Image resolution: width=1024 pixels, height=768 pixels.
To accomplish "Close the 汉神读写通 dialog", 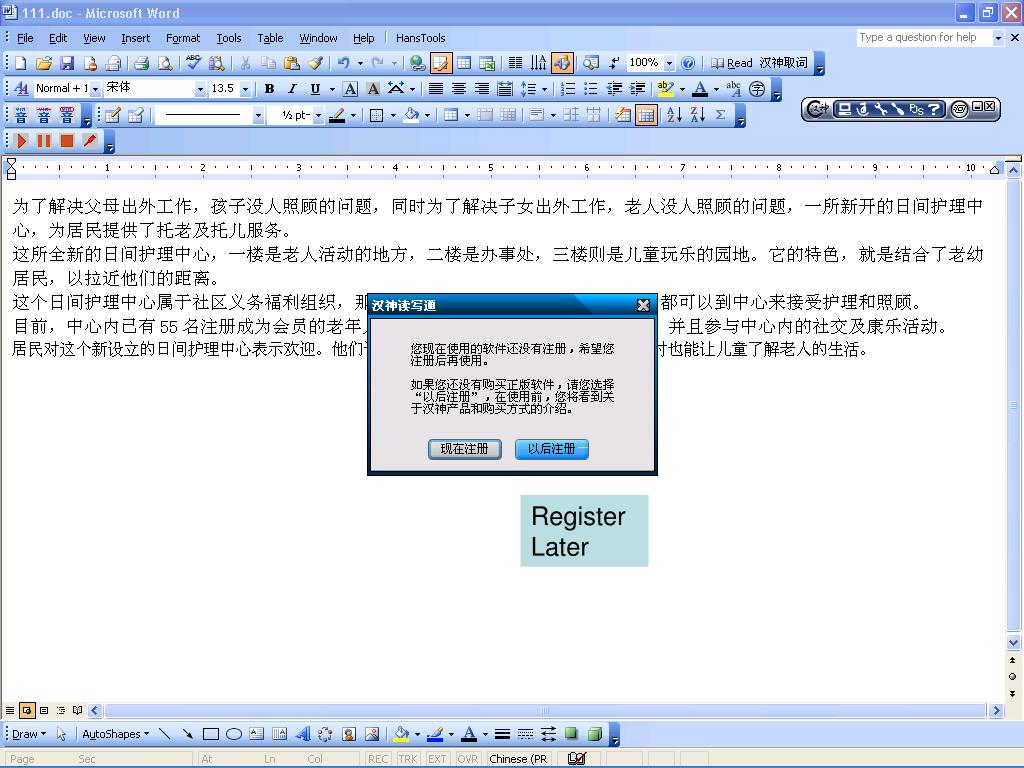I will coord(643,305).
